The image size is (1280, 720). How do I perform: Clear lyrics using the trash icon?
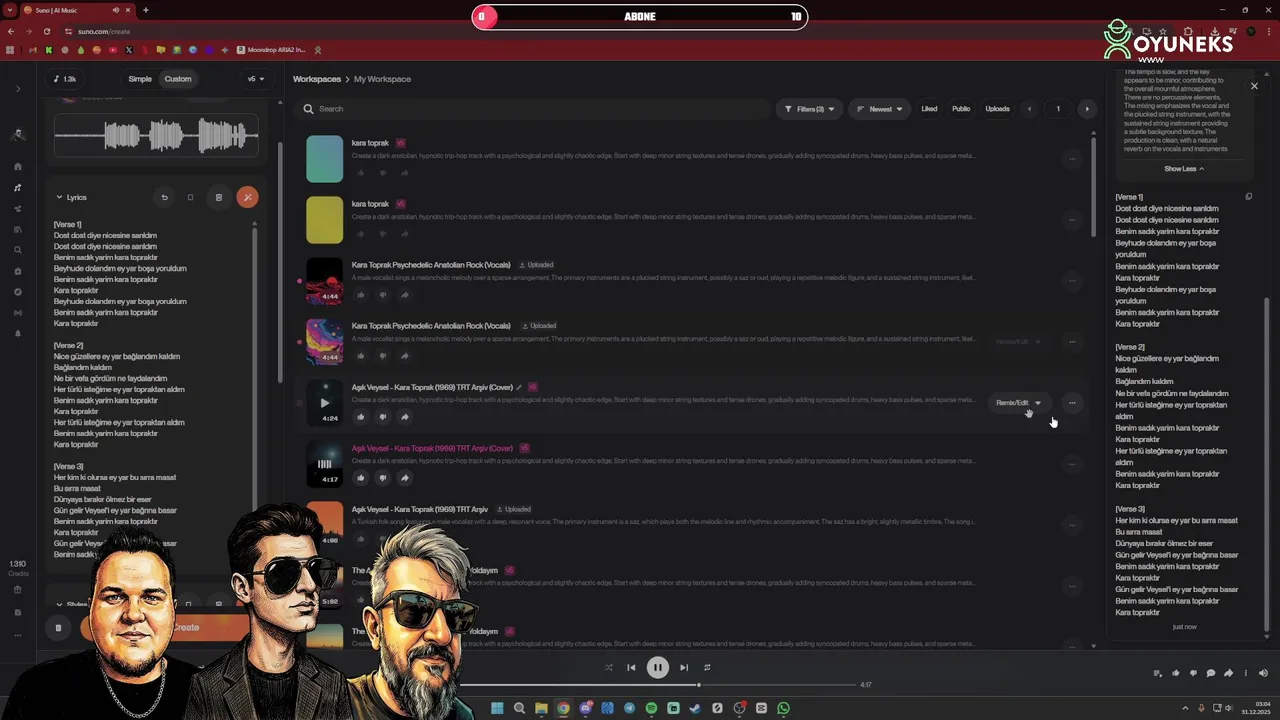(218, 197)
